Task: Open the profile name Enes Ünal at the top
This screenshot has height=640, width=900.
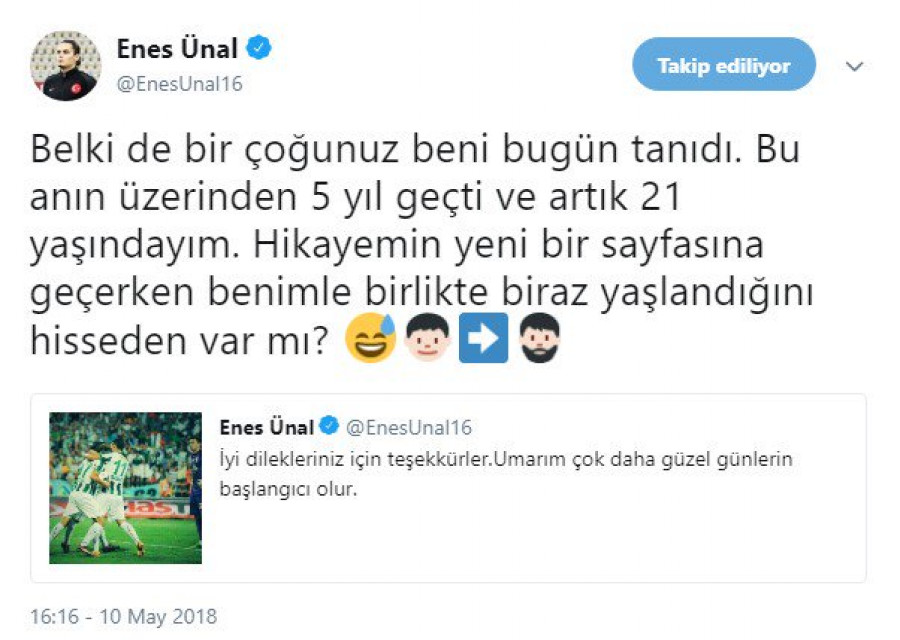Action: [177, 48]
